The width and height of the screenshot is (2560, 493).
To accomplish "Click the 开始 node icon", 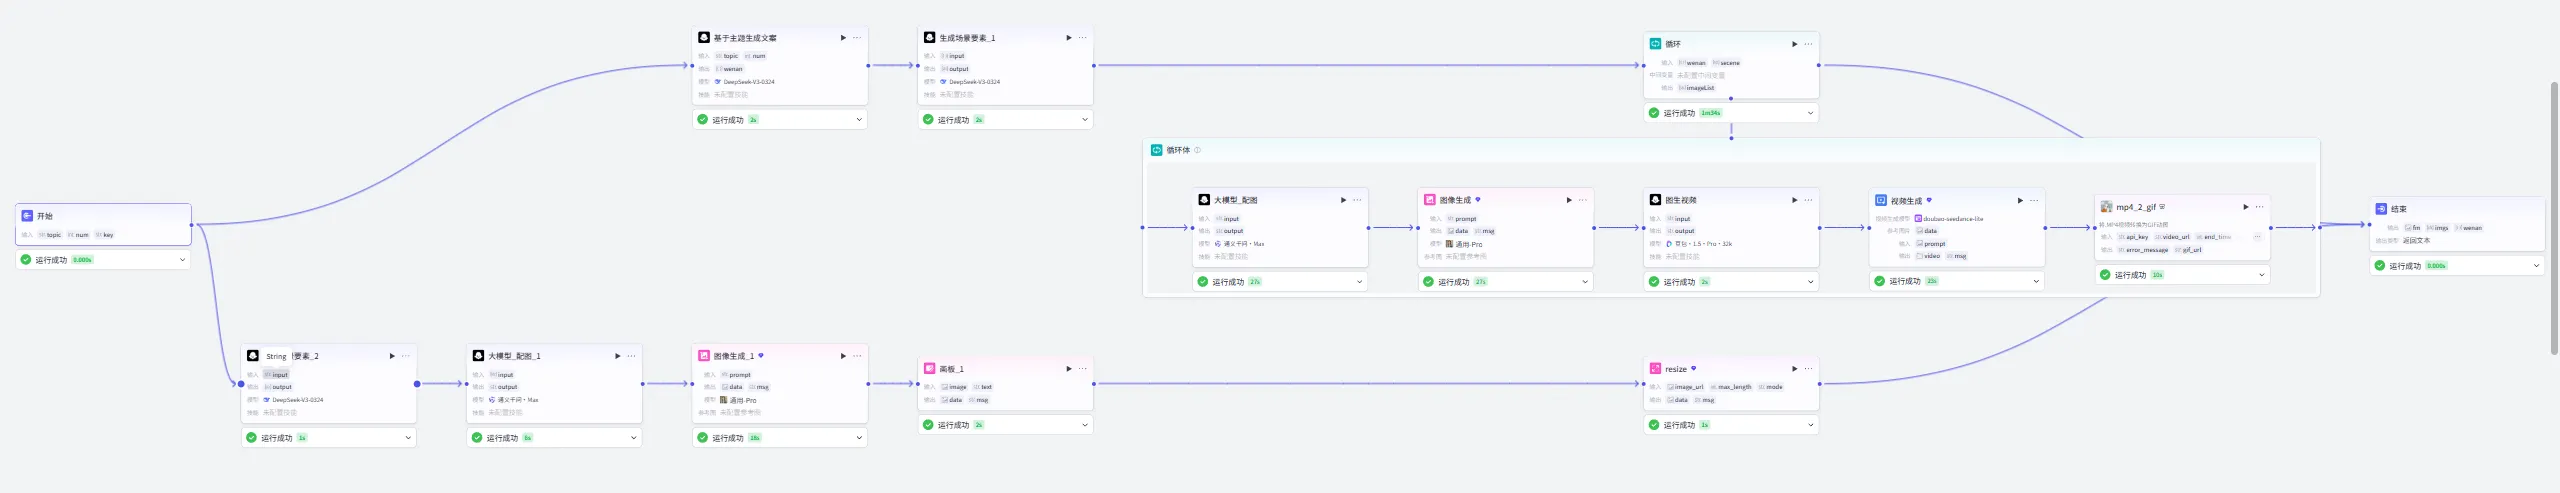I will (27, 216).
